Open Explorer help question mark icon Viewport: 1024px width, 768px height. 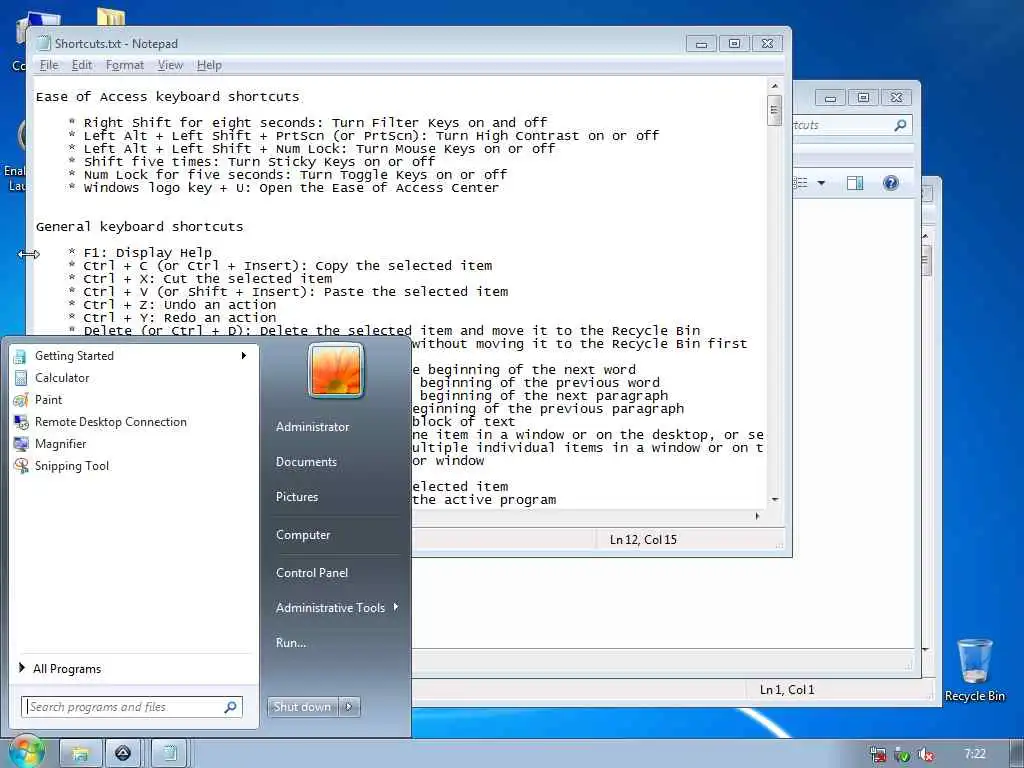pos(891,183)
